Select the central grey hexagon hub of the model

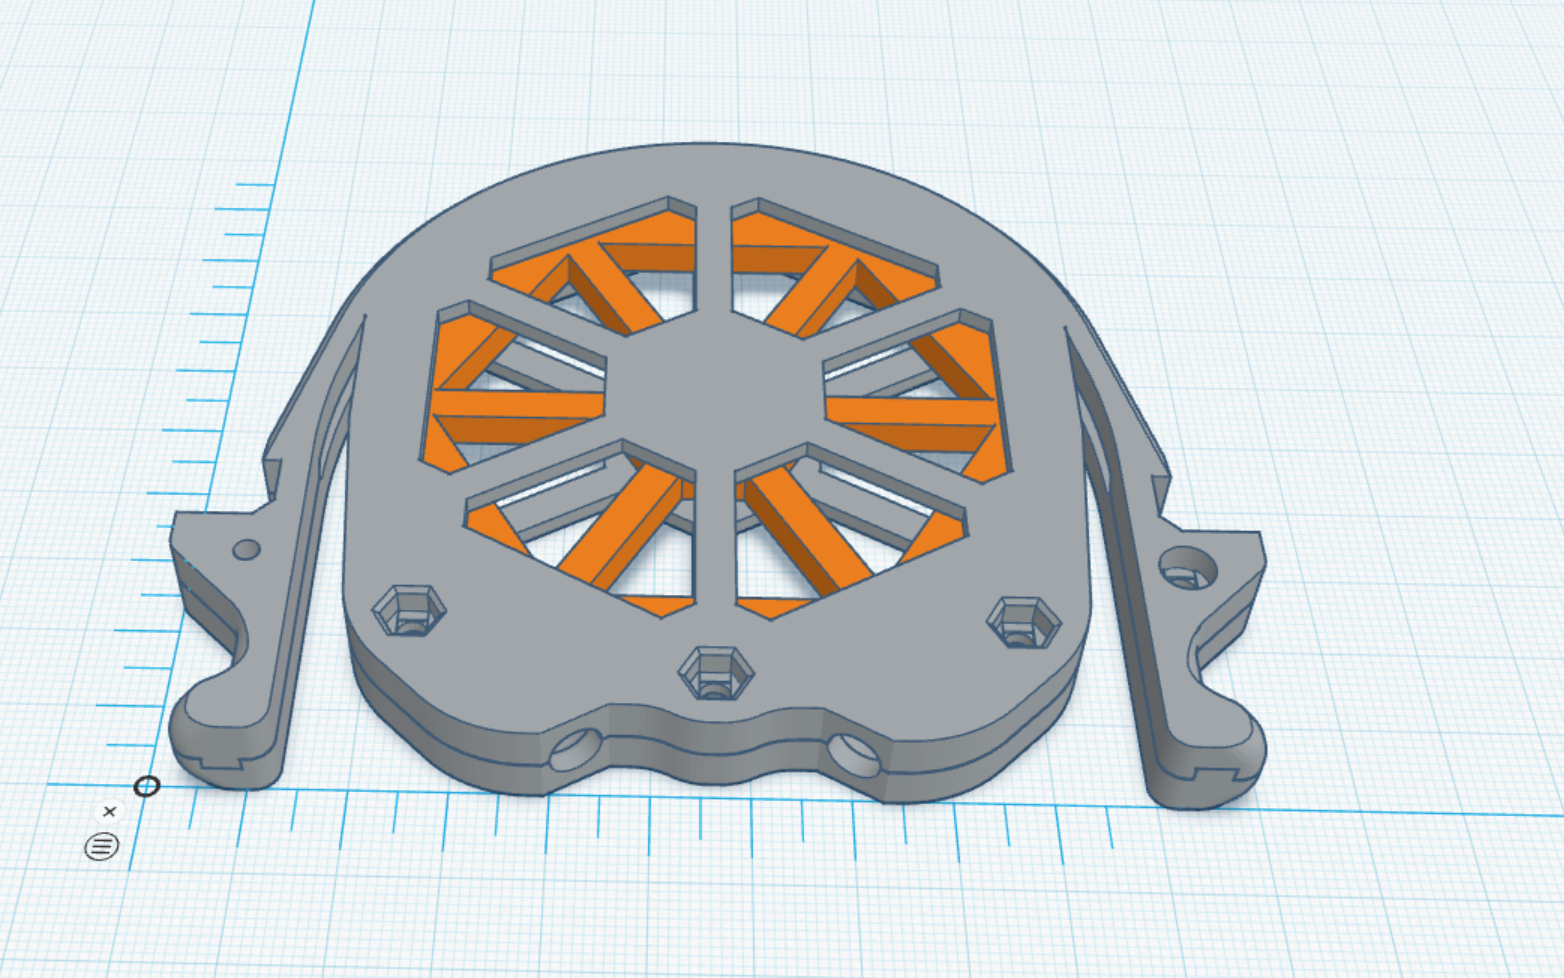coord(714,391)
